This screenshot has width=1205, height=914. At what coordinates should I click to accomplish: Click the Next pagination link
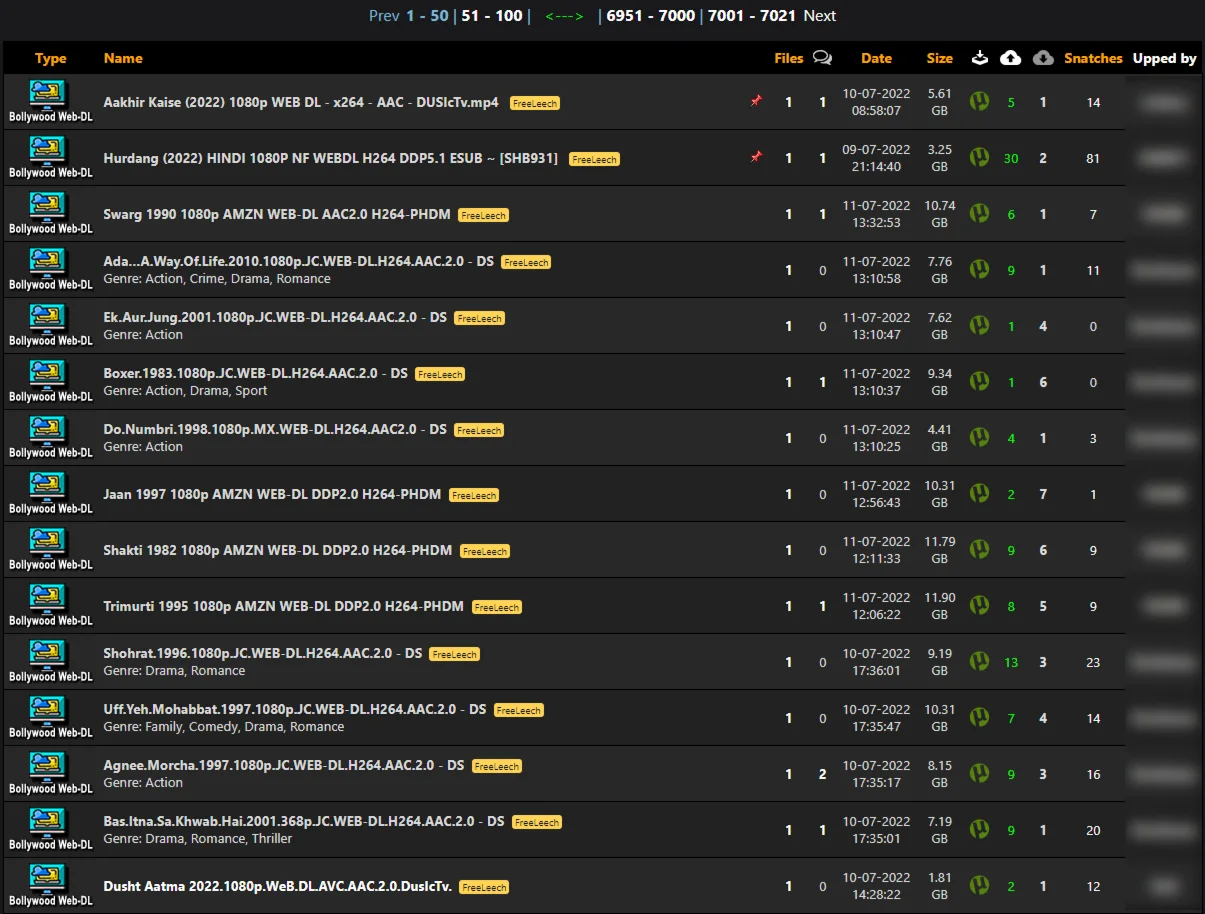(819, 16)
